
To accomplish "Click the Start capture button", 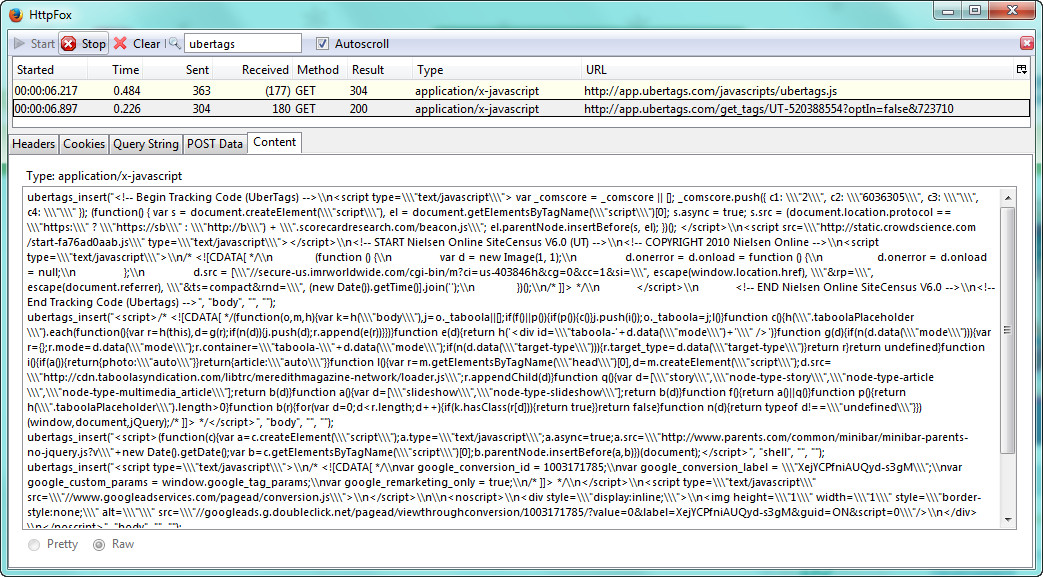I will click(x=34, y=44).
